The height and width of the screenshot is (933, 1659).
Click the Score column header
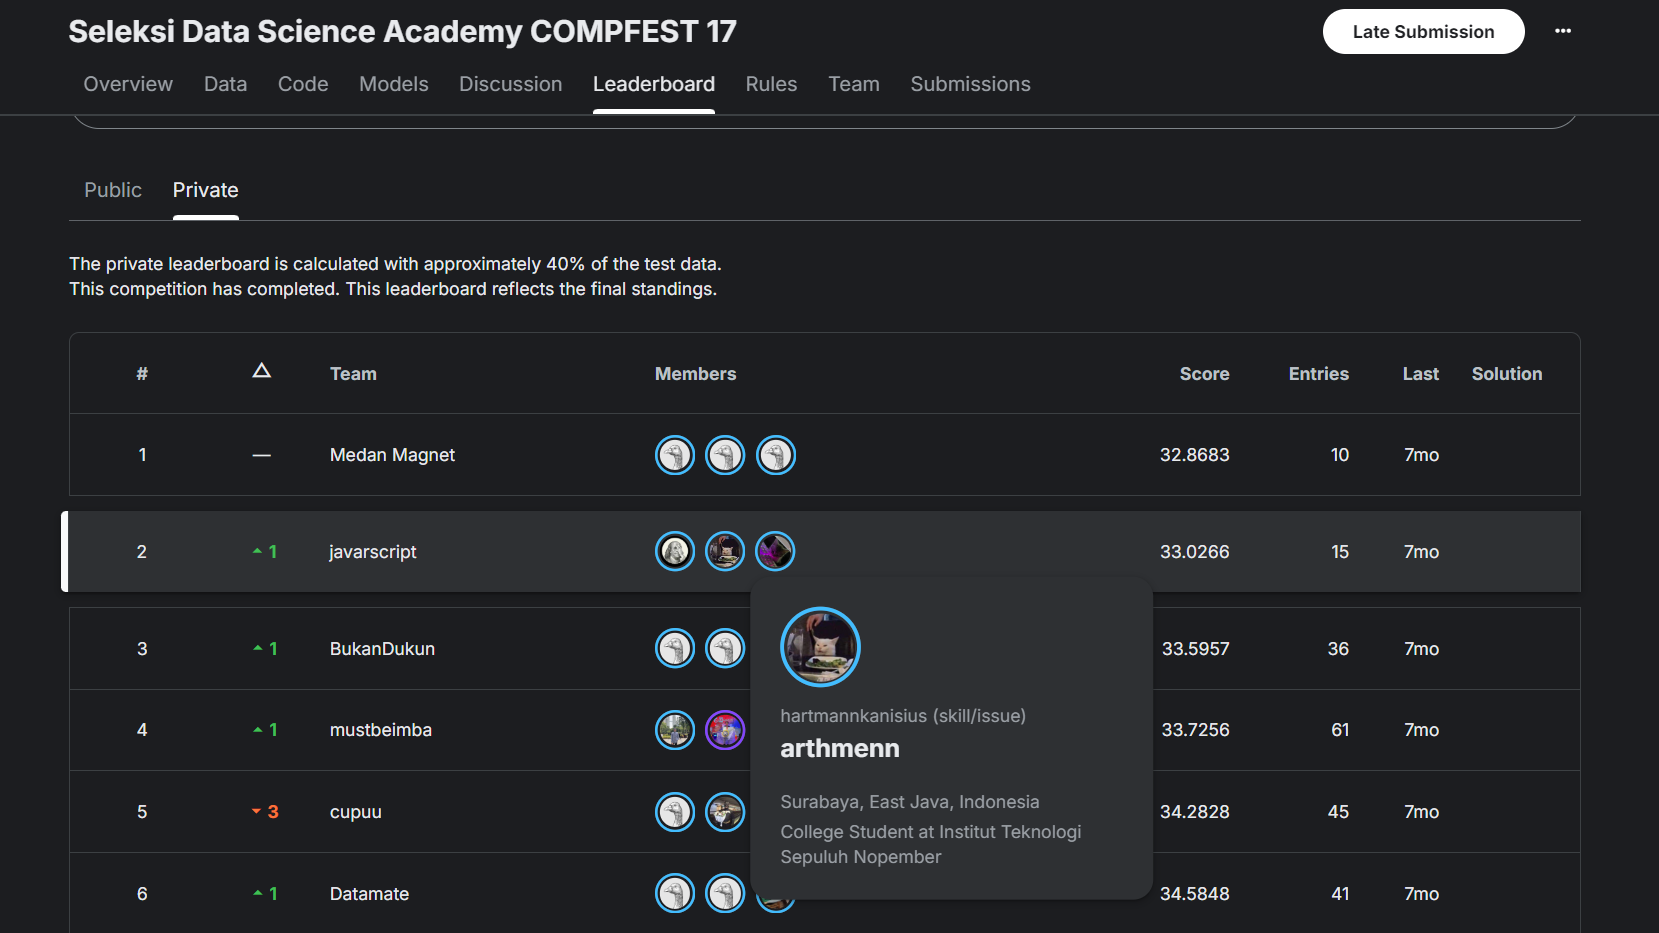[1204, 374]
